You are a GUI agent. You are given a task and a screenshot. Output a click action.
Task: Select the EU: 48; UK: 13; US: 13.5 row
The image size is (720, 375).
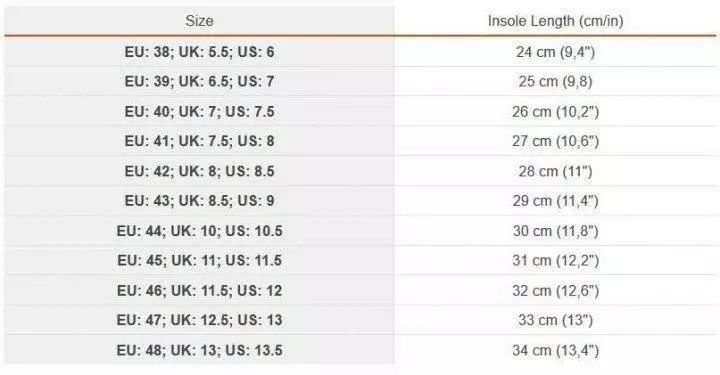click(x=360, y=350)
